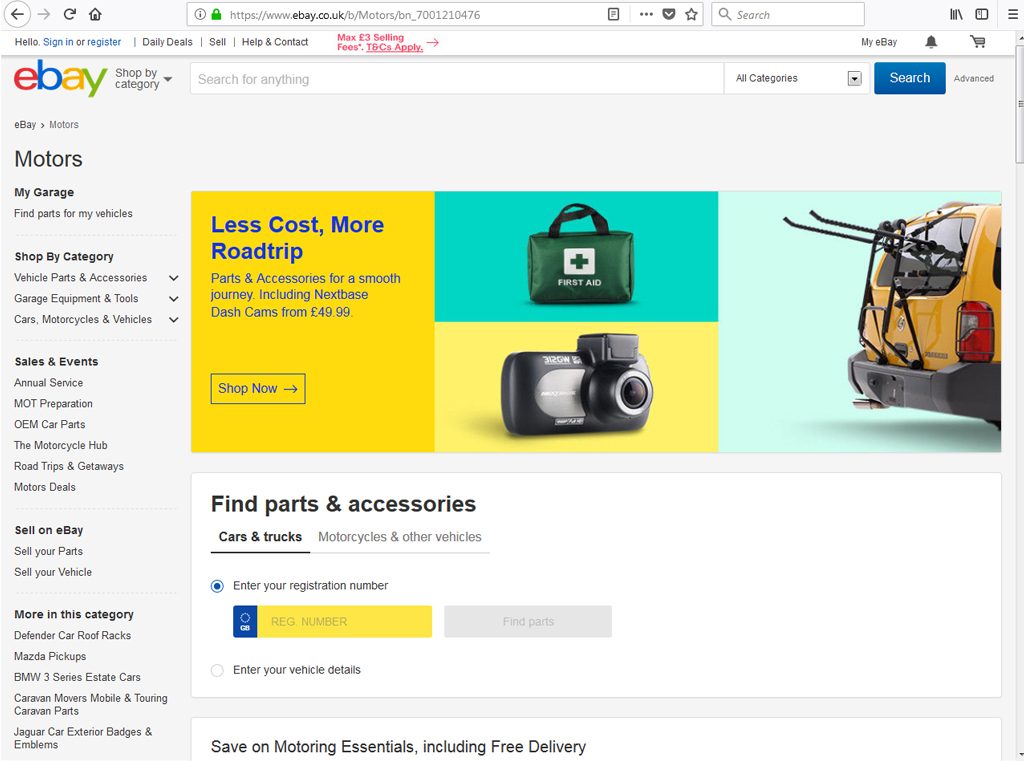
Task: Click the browser forward arrow
Action: [44, 14]
